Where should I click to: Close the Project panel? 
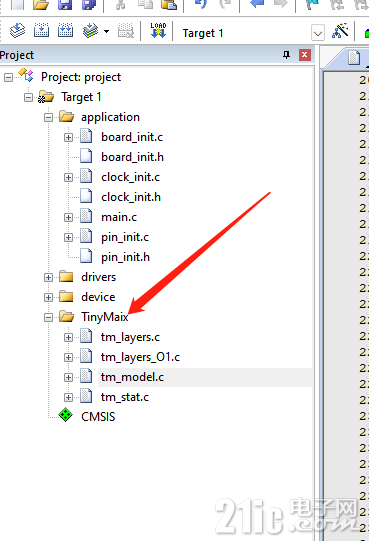(x=304, y=55)
